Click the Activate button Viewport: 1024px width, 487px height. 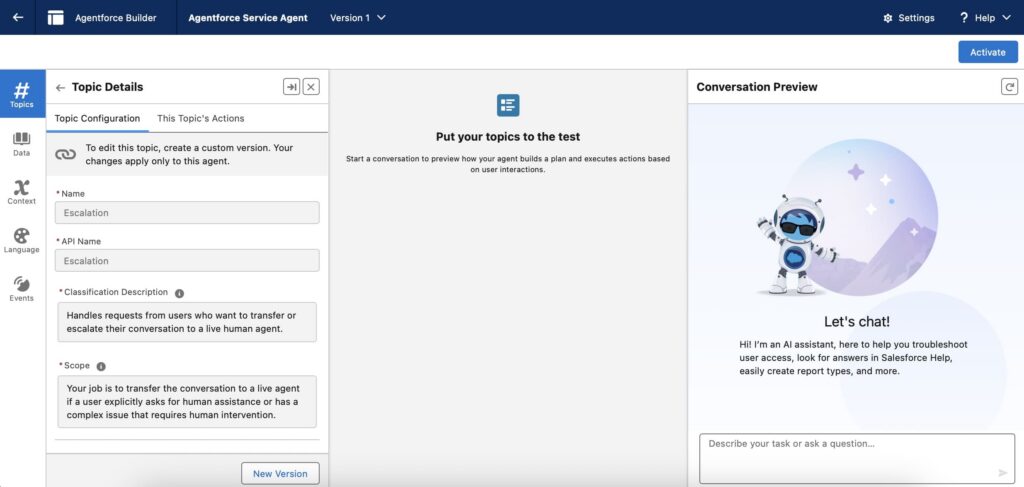pos(987,52)
